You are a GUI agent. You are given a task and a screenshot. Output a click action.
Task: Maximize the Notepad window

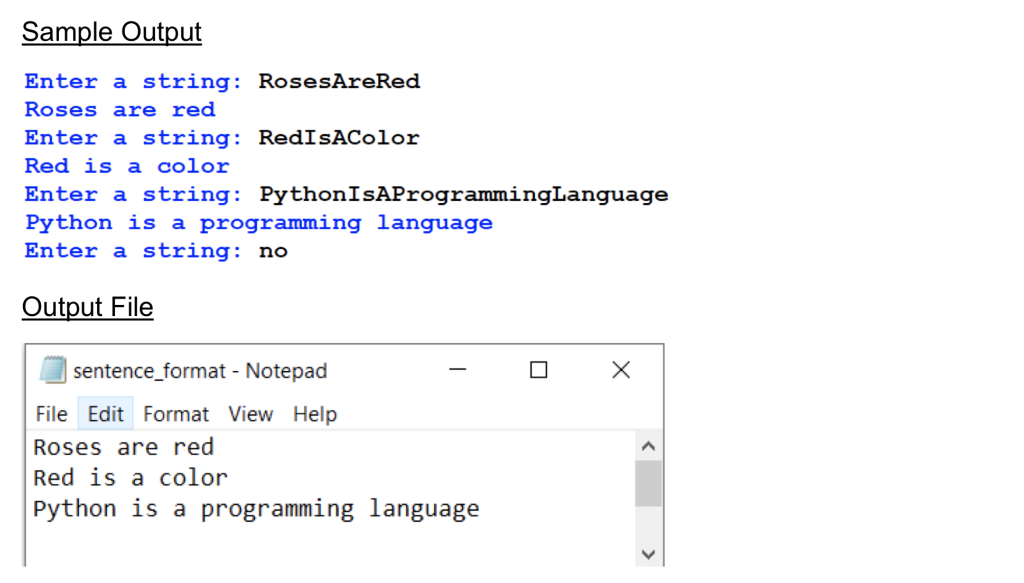(x=538, y=369)
